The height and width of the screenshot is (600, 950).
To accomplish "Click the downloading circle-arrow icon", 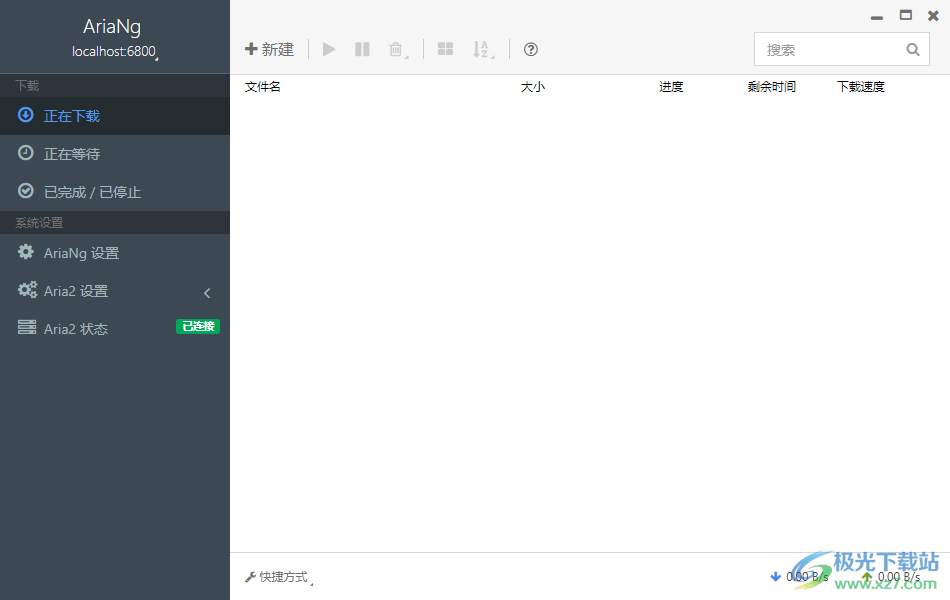I will pyautogui.click(x=25, y=115).
